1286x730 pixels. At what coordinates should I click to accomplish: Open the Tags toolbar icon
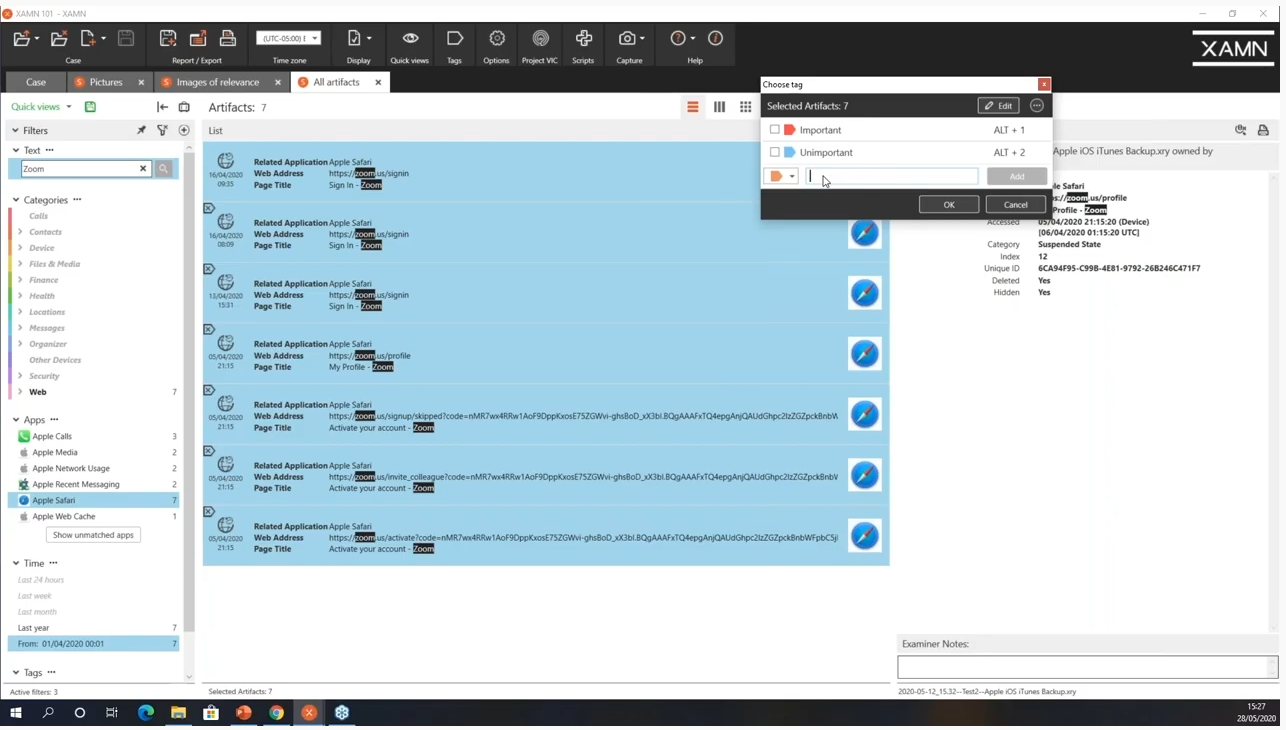454,39
